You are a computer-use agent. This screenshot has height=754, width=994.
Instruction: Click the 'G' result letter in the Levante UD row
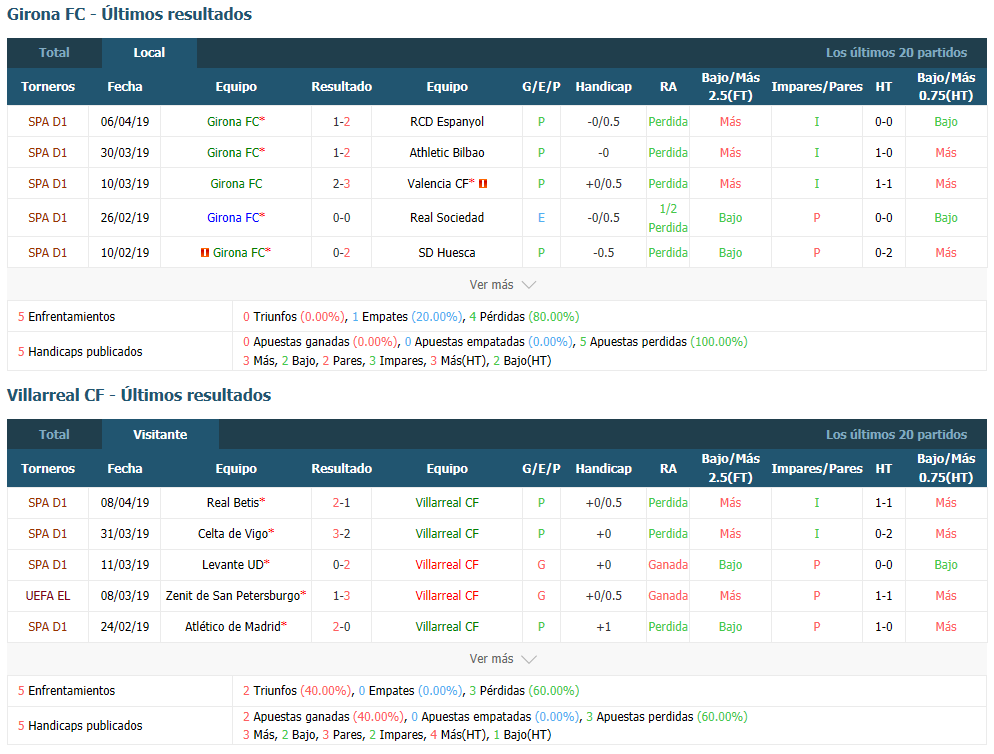[x=541, y=565]
